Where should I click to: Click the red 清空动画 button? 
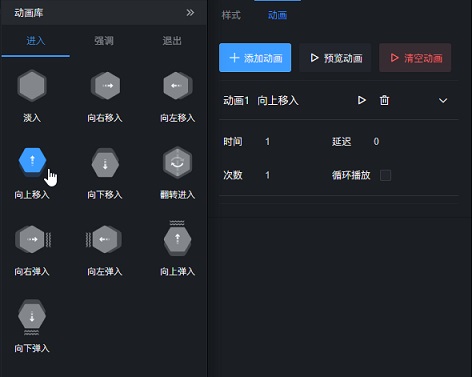[x=415, y=58]
